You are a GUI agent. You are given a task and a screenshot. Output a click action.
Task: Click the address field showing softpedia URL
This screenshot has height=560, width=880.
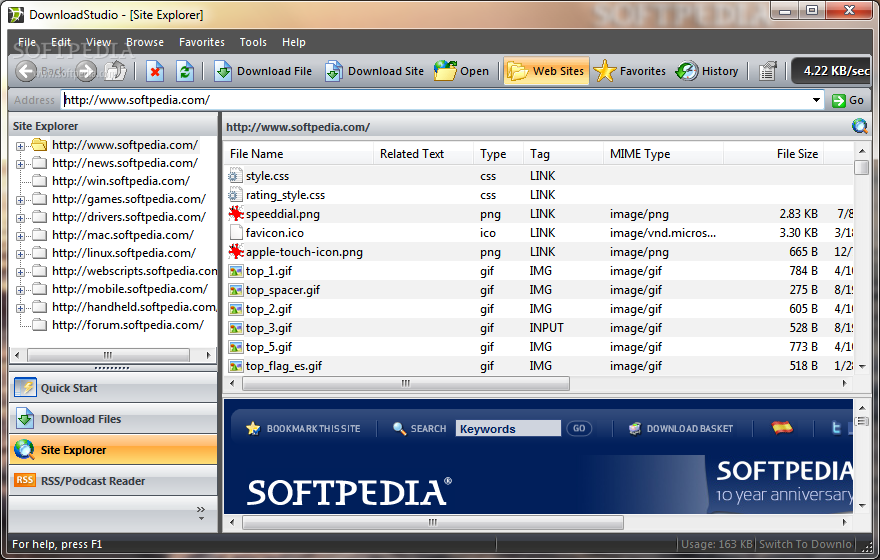coord(436,100)
